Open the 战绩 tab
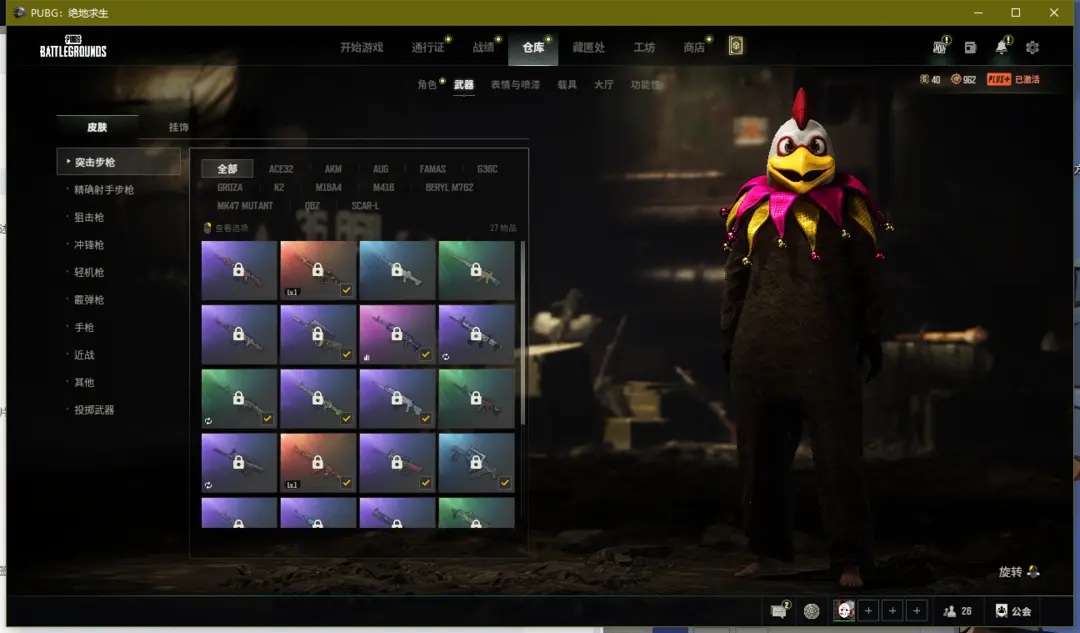The image size is (1080, 633). pos(484,48)
